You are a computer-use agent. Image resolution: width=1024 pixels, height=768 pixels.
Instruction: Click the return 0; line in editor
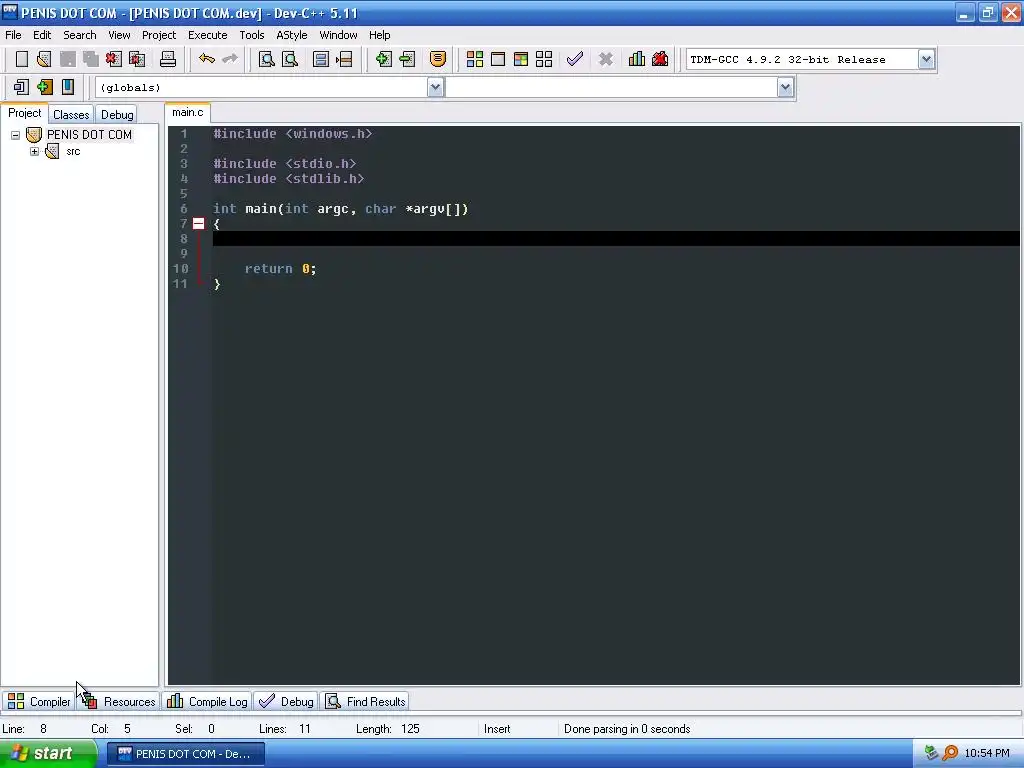tap(281, 268)
